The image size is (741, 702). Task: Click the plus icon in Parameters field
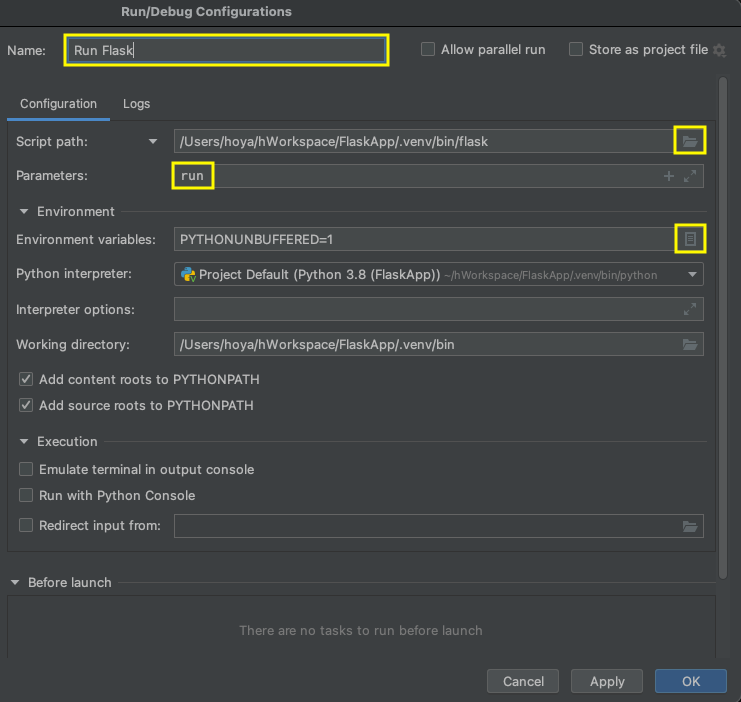click(x=668, y=176)
